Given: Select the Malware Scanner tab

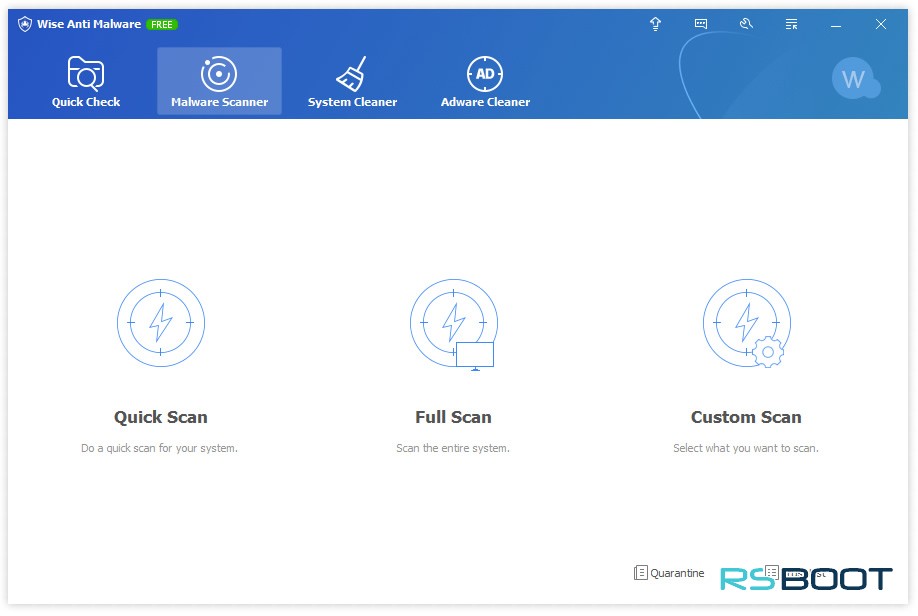Looking at the screenshot, I should (x=219, y=81).
